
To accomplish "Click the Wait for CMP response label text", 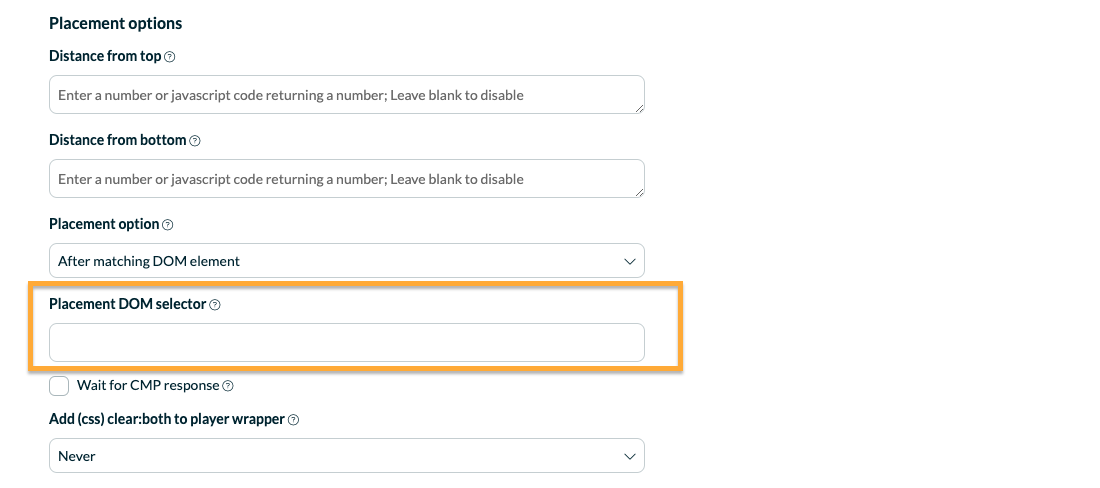I will pyautogui.click(x=148, y=386).
